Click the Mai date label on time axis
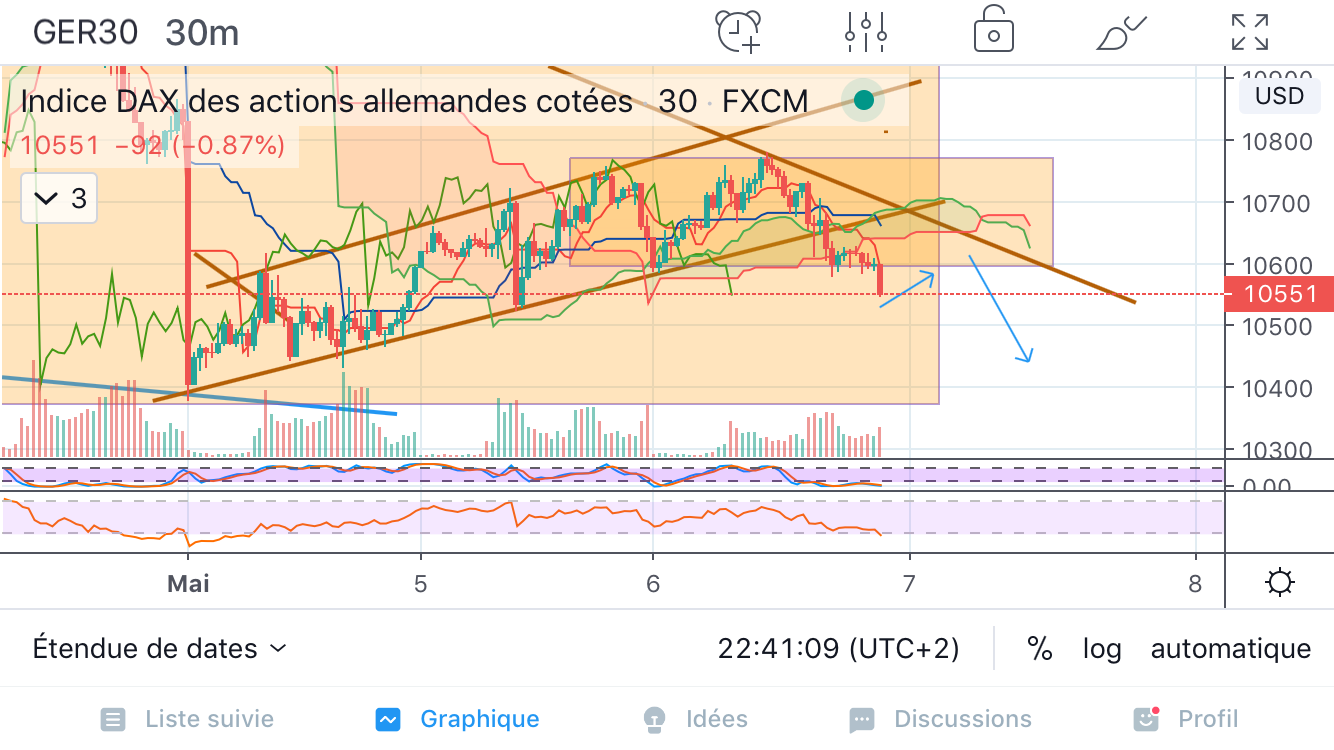The image size is (1334, 750). point(188,582)
